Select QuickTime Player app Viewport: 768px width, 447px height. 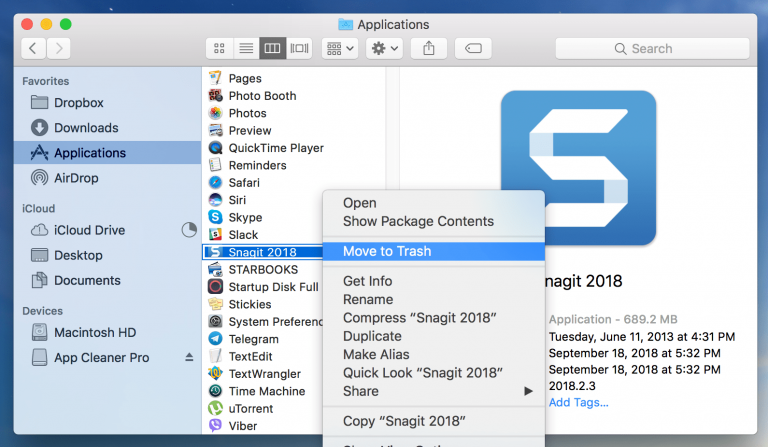pyautogui.click(x=276, y=148)
